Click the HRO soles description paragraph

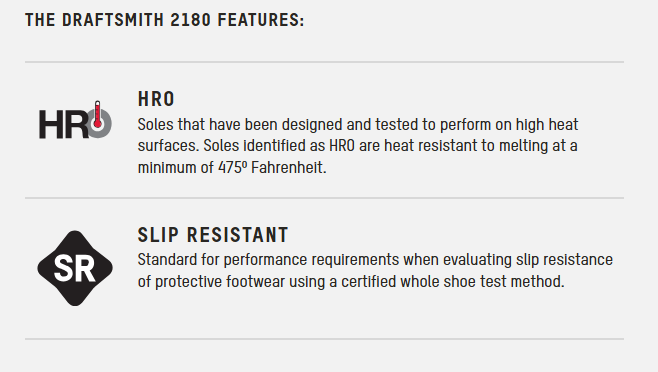[358, 146]
